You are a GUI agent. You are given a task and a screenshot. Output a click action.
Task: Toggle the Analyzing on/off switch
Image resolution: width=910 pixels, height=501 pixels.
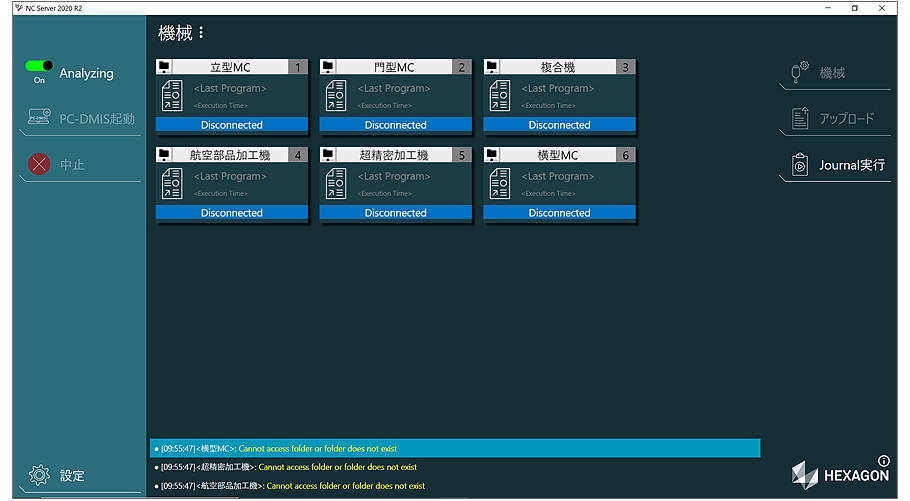[x=39, y=66]
